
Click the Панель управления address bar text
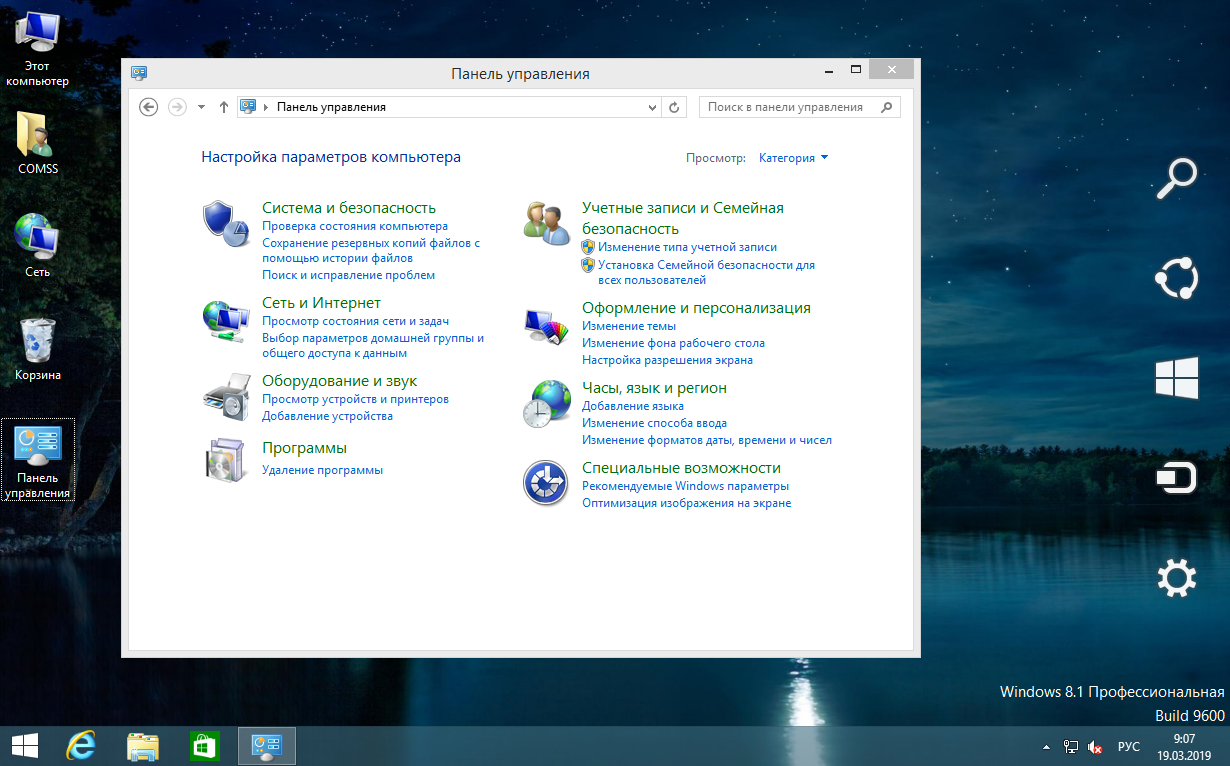[x=331, y=107]
